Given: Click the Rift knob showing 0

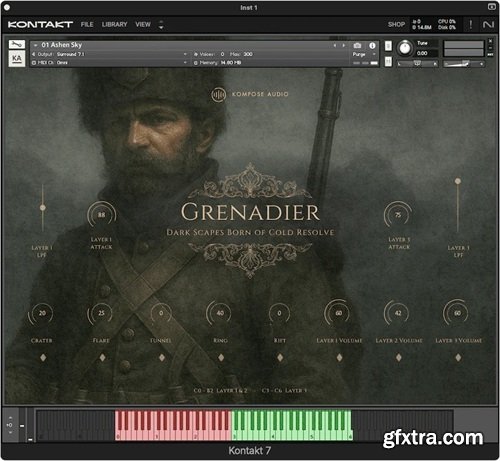Looking at the screenshot, I should click(279, 313).
